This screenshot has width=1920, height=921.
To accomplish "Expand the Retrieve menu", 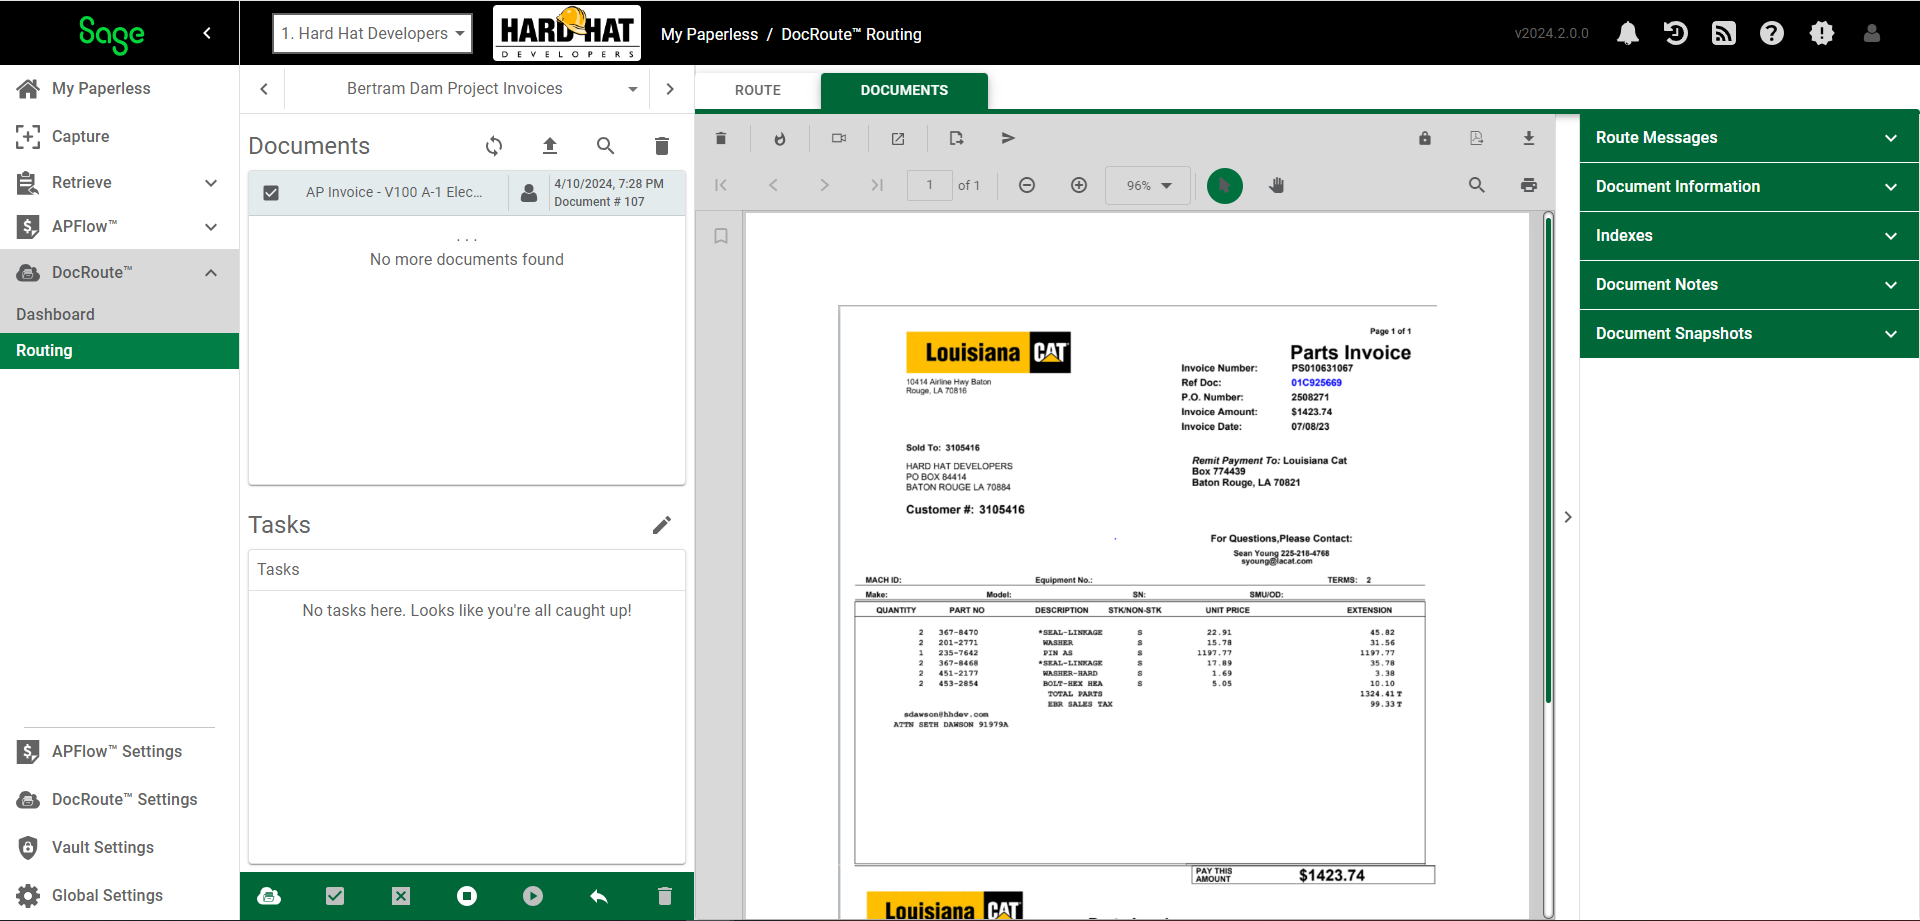I will coord(119,182).
